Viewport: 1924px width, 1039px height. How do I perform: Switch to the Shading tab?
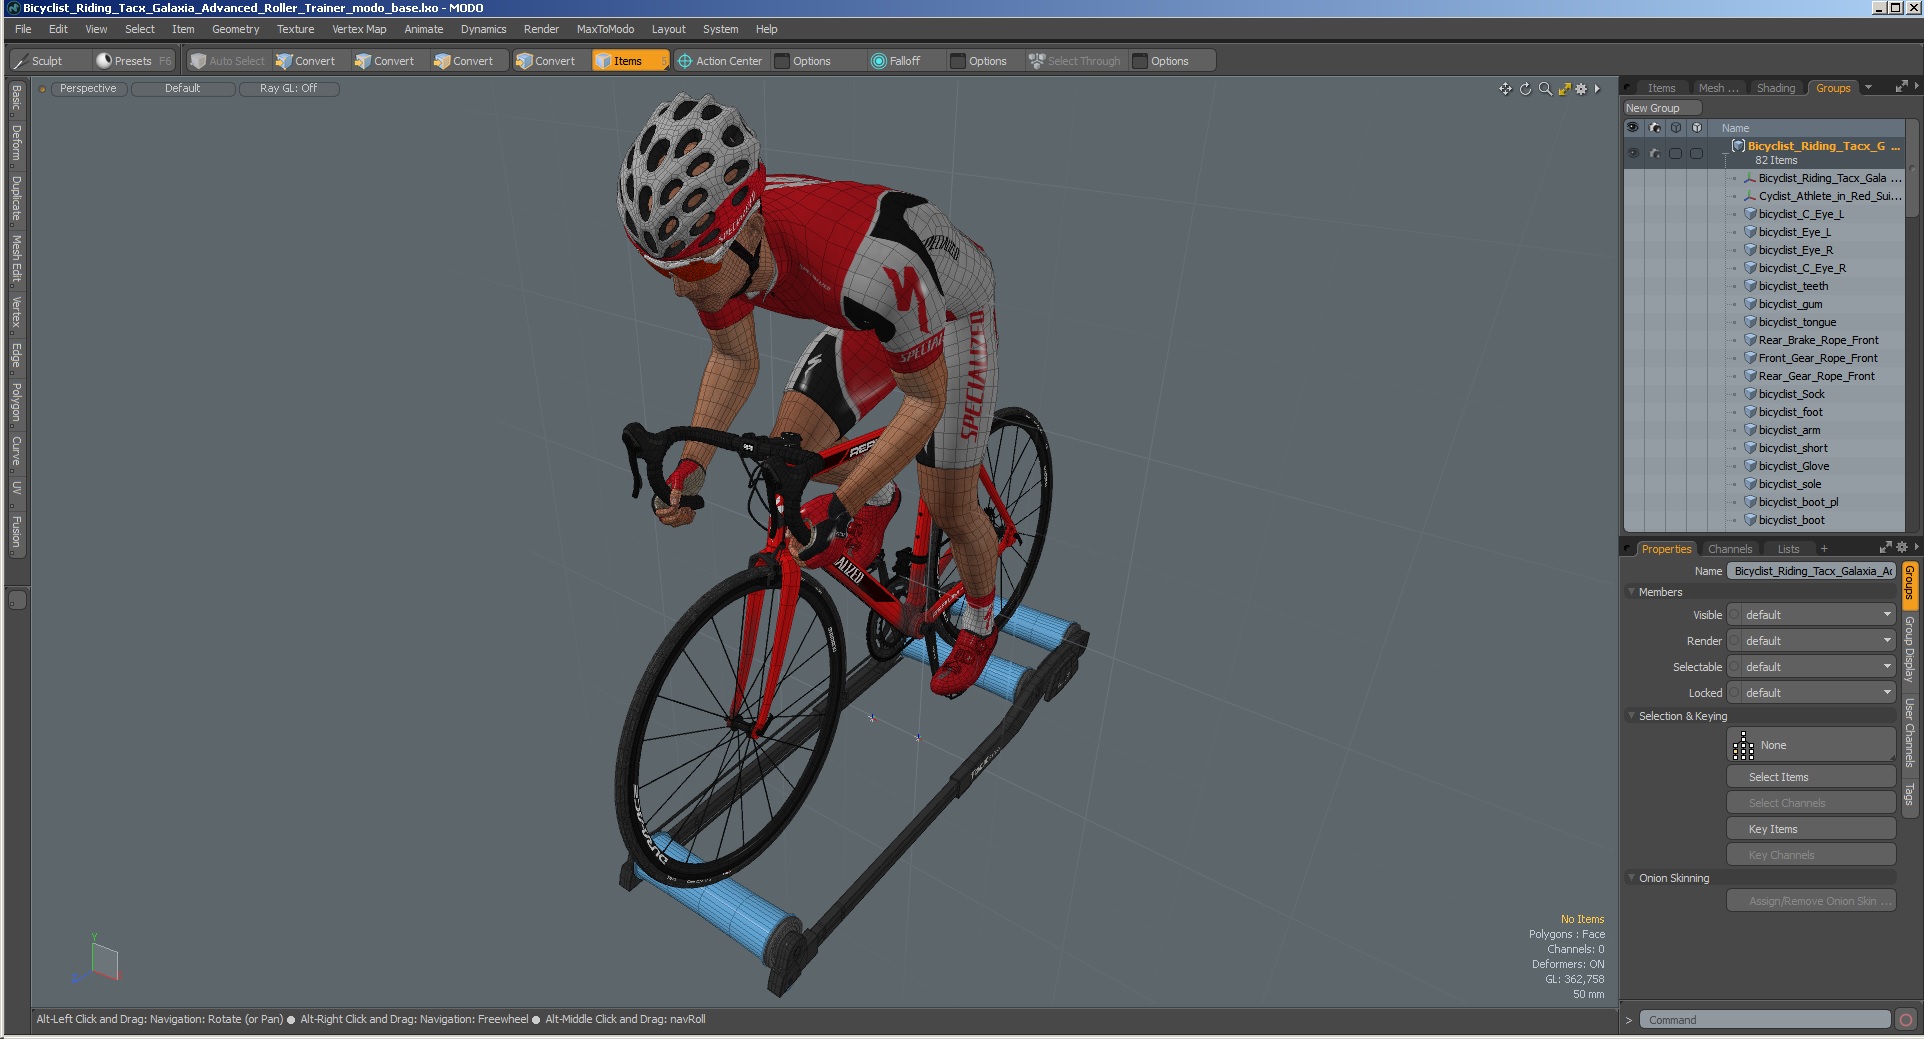click(1776, 88)
